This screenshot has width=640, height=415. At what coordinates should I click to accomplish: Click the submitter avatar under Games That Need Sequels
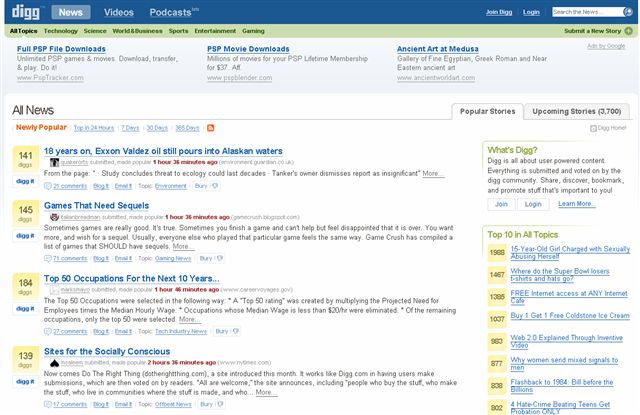[54, 217]
